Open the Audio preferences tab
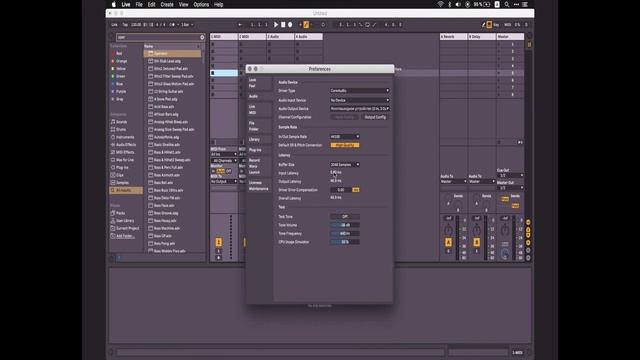 [259, 96]
